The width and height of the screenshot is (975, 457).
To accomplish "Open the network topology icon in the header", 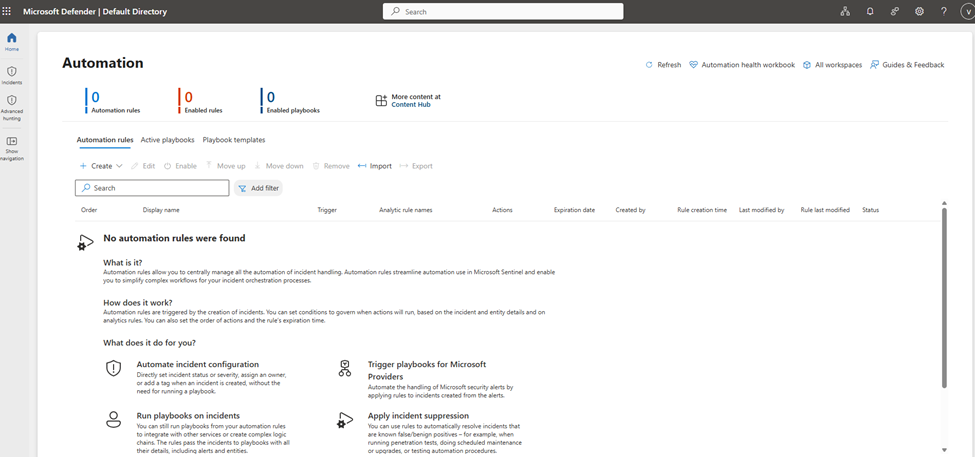I will tap(844, 11).
